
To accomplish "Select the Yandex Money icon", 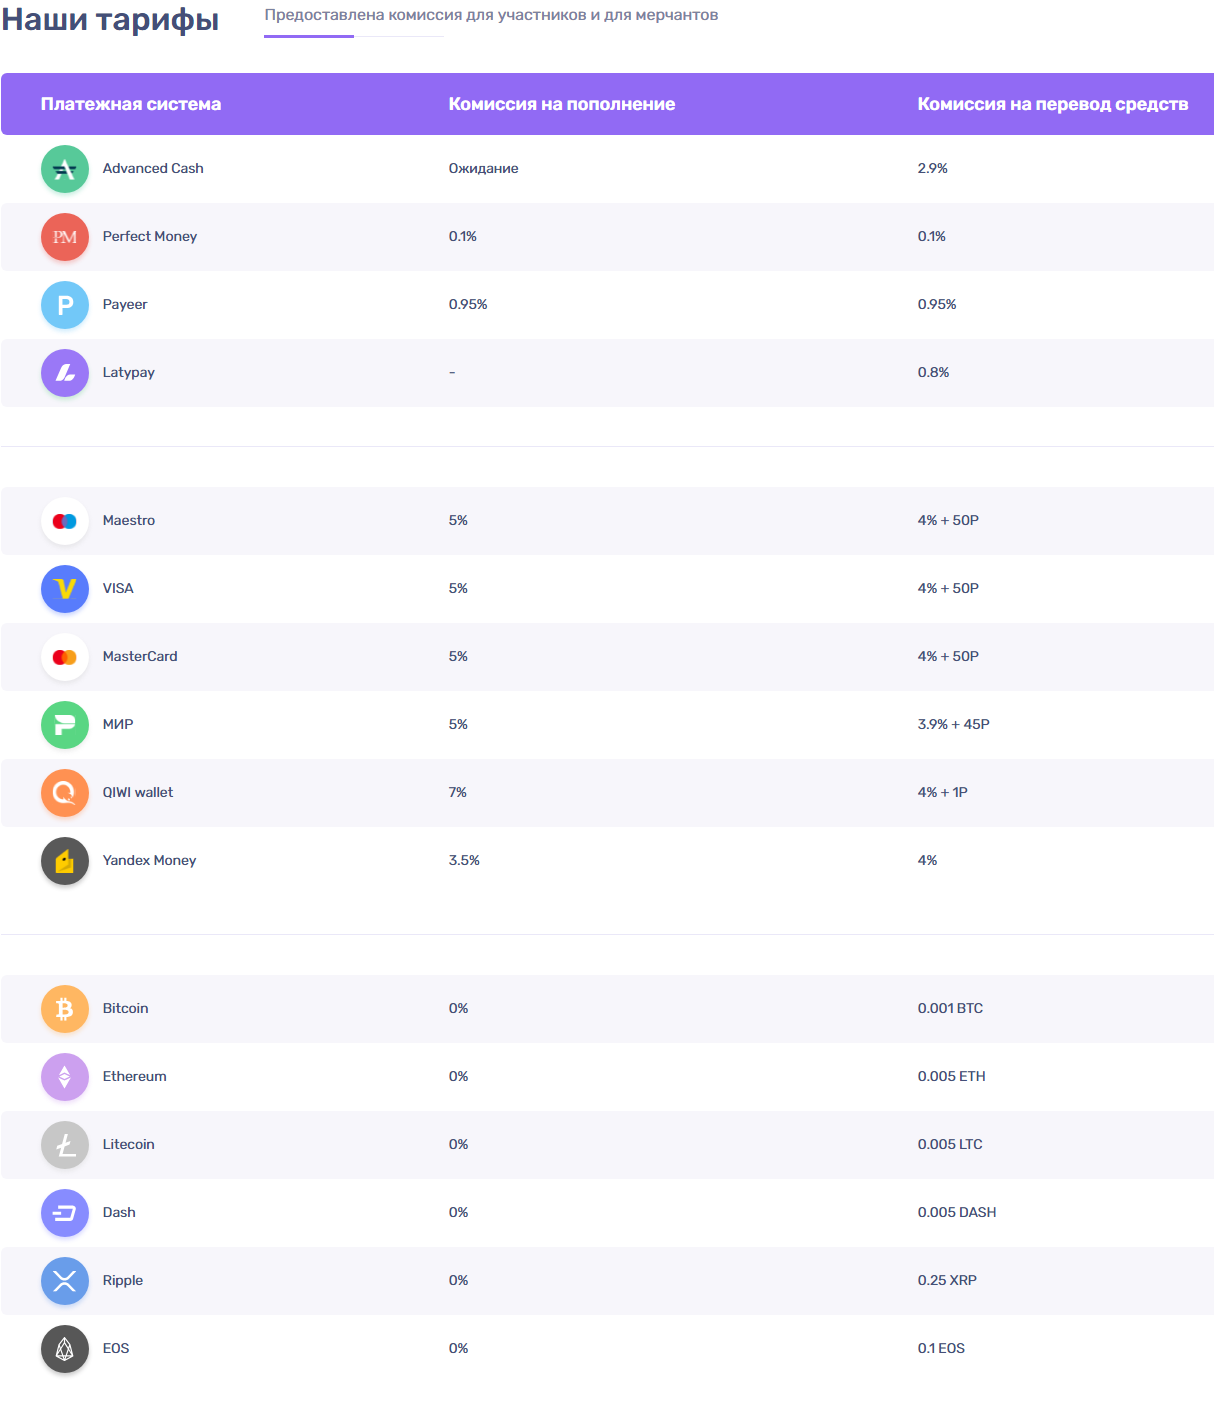I will (x=64, y=860).
